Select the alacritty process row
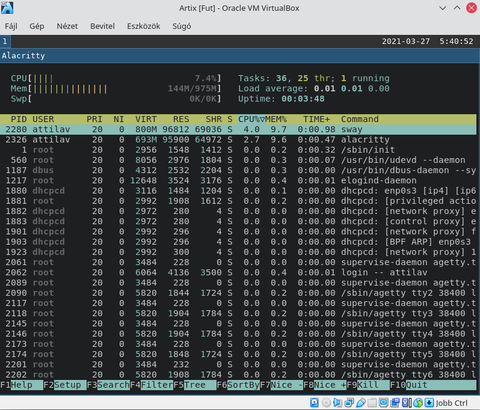Screen dimensions: 480x410 [238, 140]
